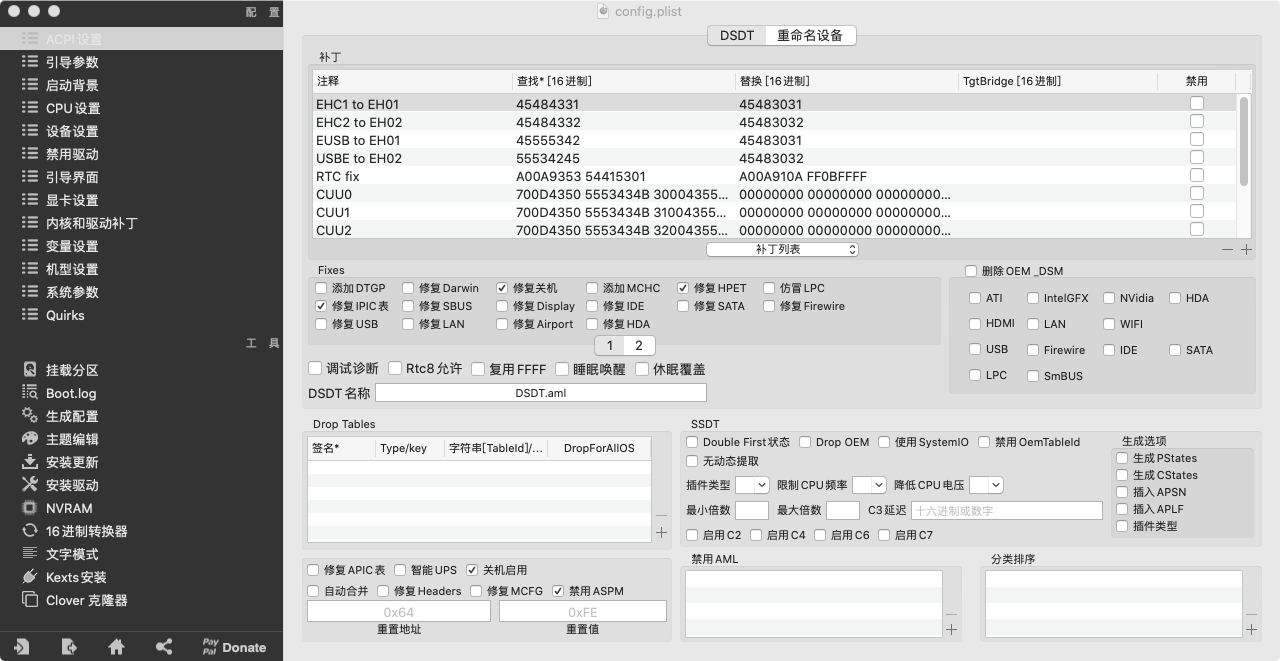1280x661 pixels.
Task: Enable the 启用 C2 option
Action: point(691,535)
